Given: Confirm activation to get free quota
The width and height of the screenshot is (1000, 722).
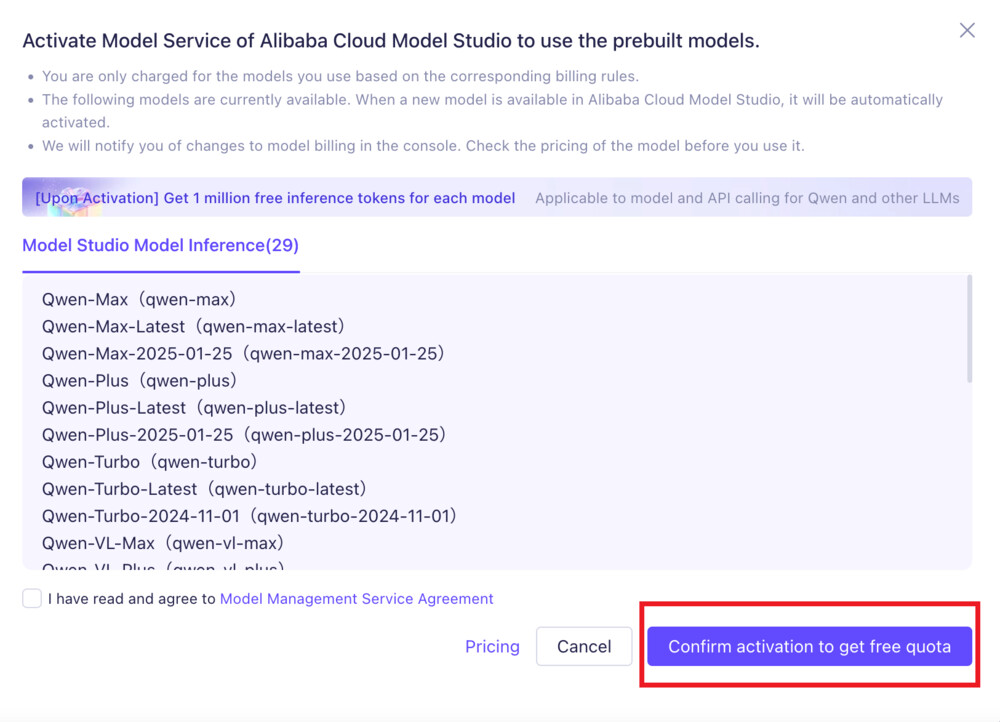Looking at the screenshot, I should pyautogui.click(x=809, y=646).
